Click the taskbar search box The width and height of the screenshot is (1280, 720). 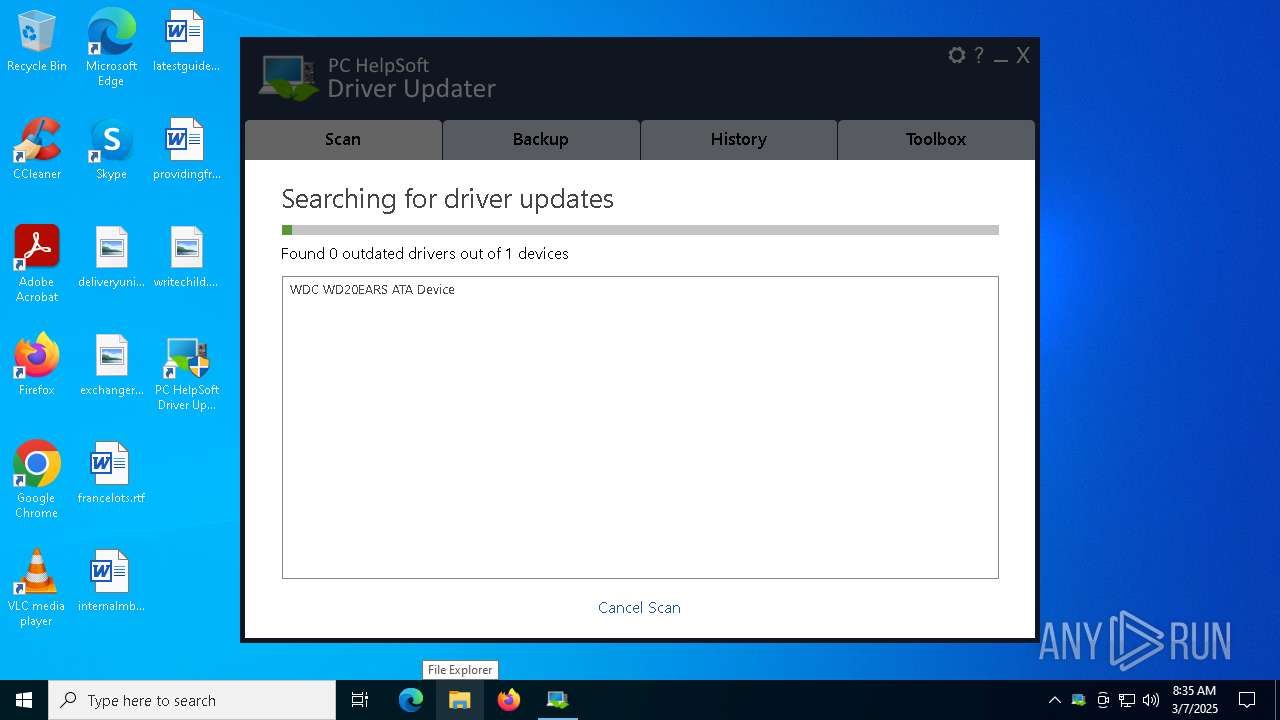point(192,700)
